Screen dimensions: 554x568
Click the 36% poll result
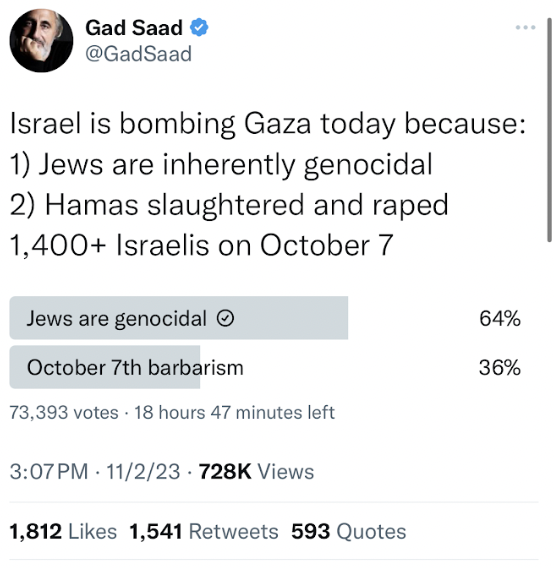(x=500, y=367)
